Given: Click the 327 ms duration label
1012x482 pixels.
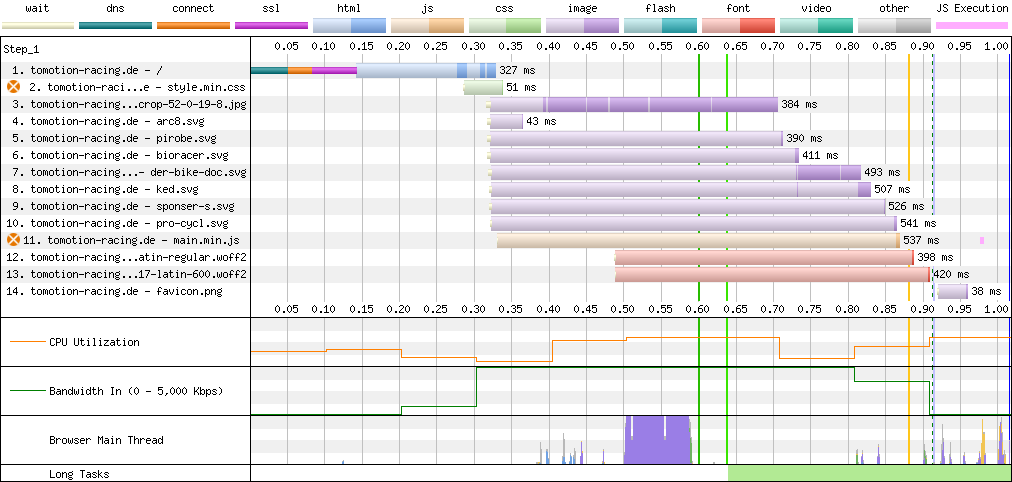Looking at the screenshot, I should click(x=517, y=70).
